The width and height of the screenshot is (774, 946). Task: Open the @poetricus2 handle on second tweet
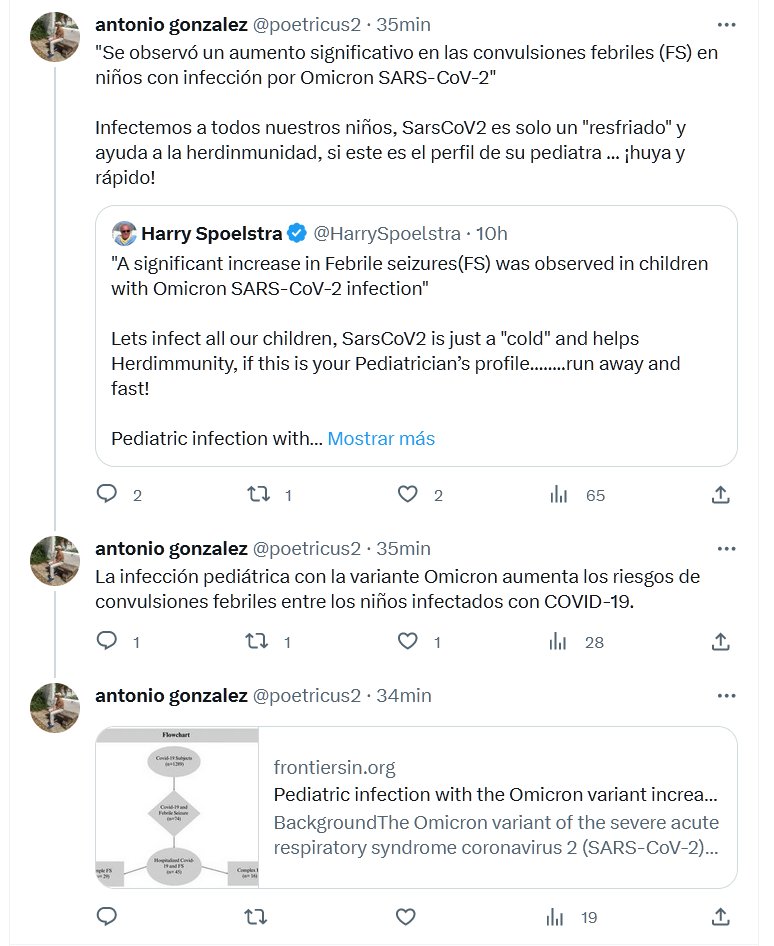pyautogui.click(x=306, y=548)
